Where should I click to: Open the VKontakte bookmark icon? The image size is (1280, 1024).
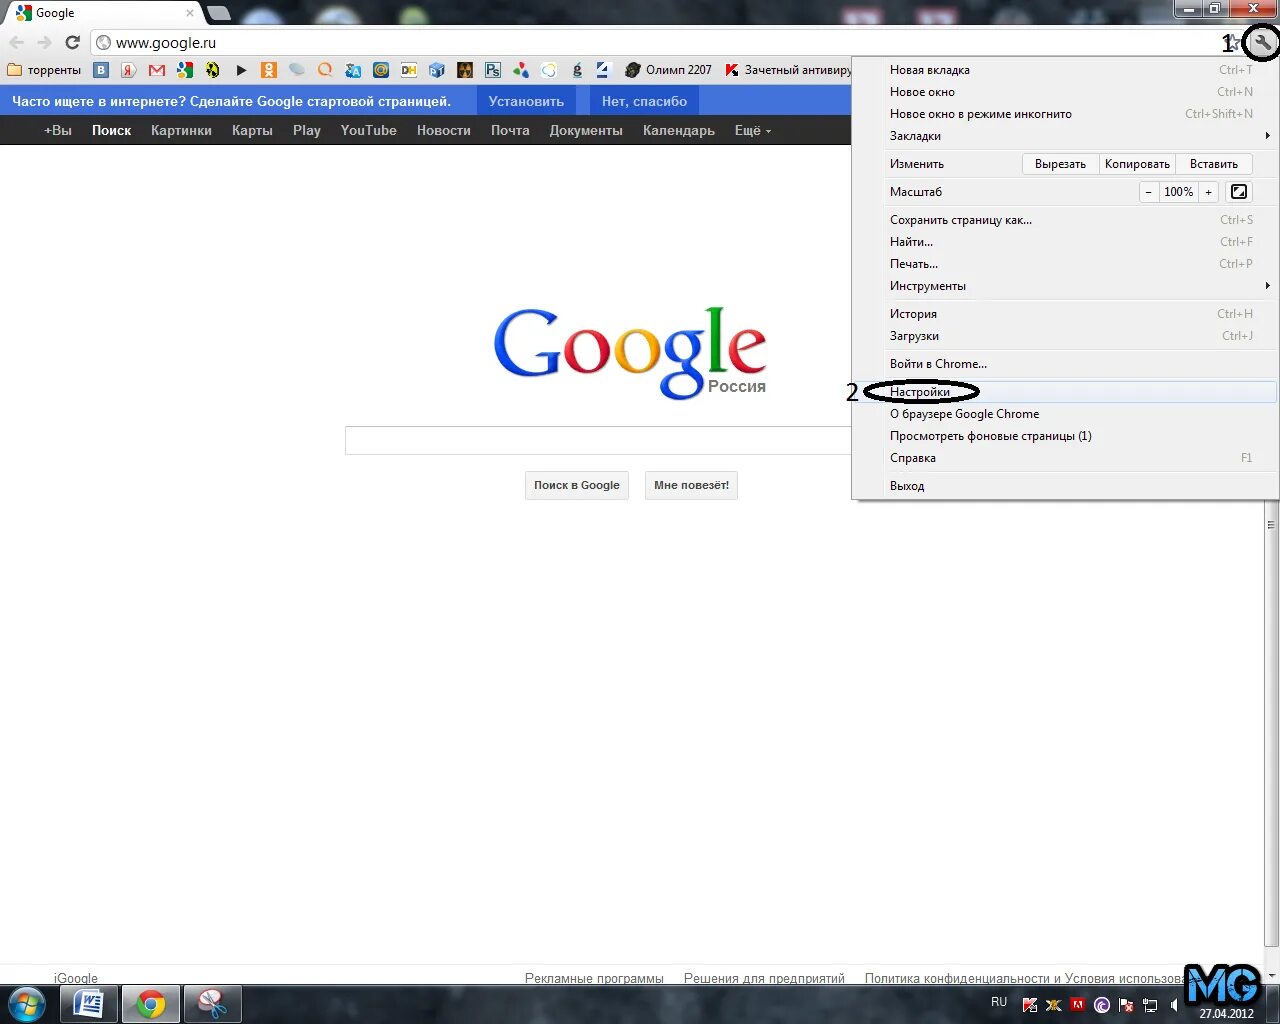(101, 70)
